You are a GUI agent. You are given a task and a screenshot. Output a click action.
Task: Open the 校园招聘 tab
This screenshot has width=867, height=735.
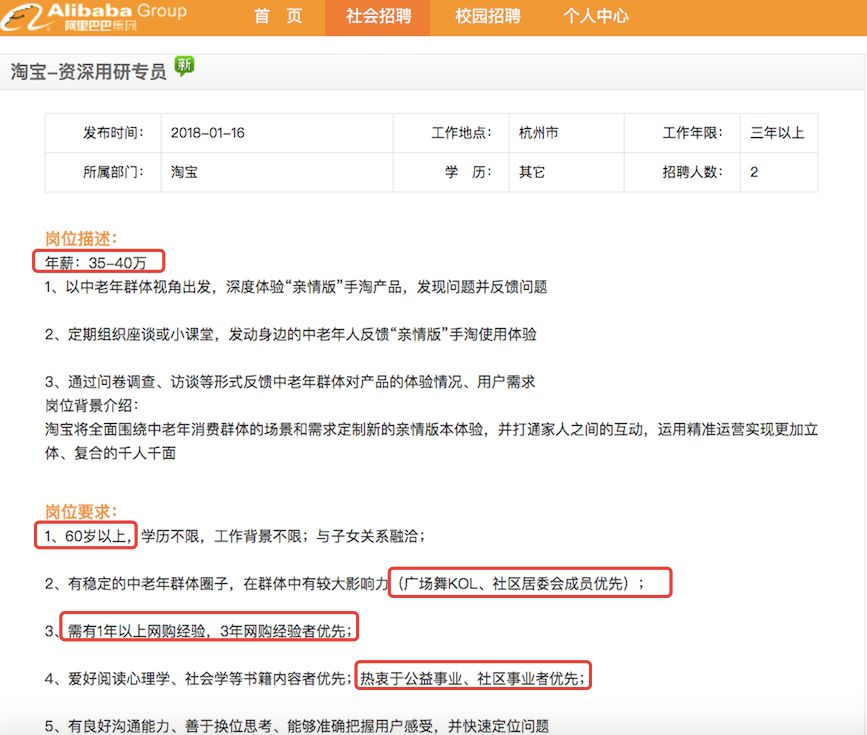click(x=488, y=16)
